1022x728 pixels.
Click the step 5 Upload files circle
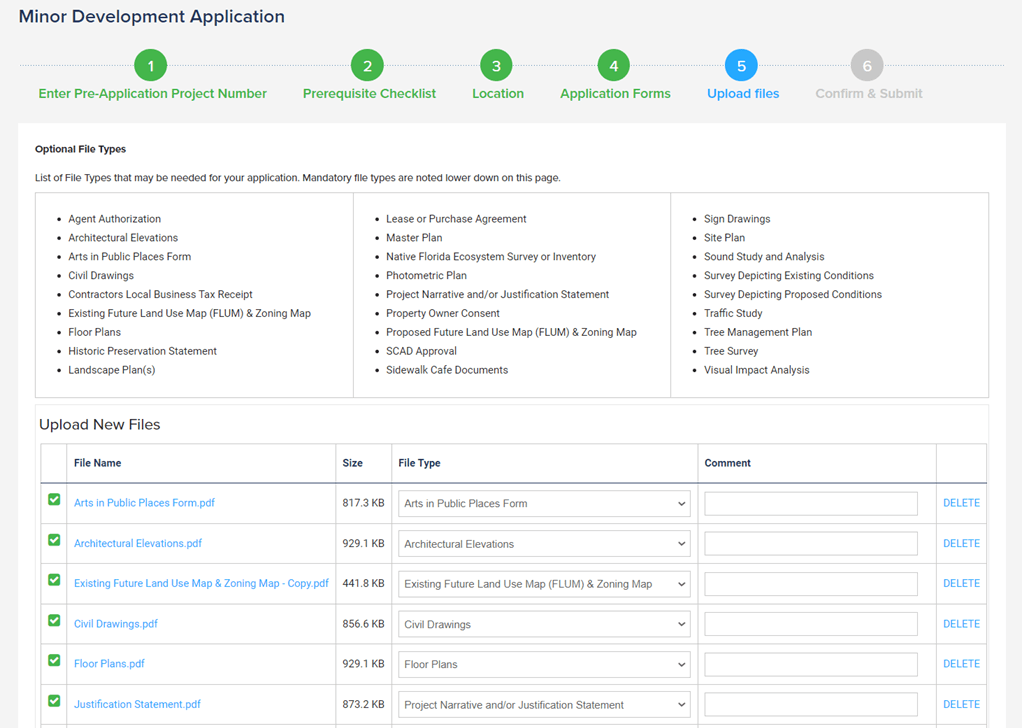(741, 66)
